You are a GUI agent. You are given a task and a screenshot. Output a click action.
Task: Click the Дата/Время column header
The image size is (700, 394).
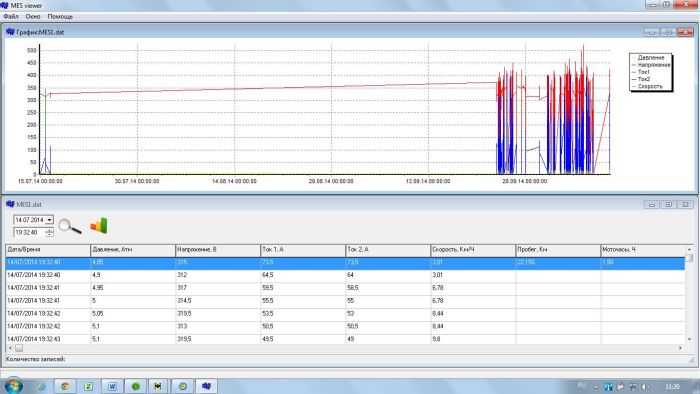48,250
